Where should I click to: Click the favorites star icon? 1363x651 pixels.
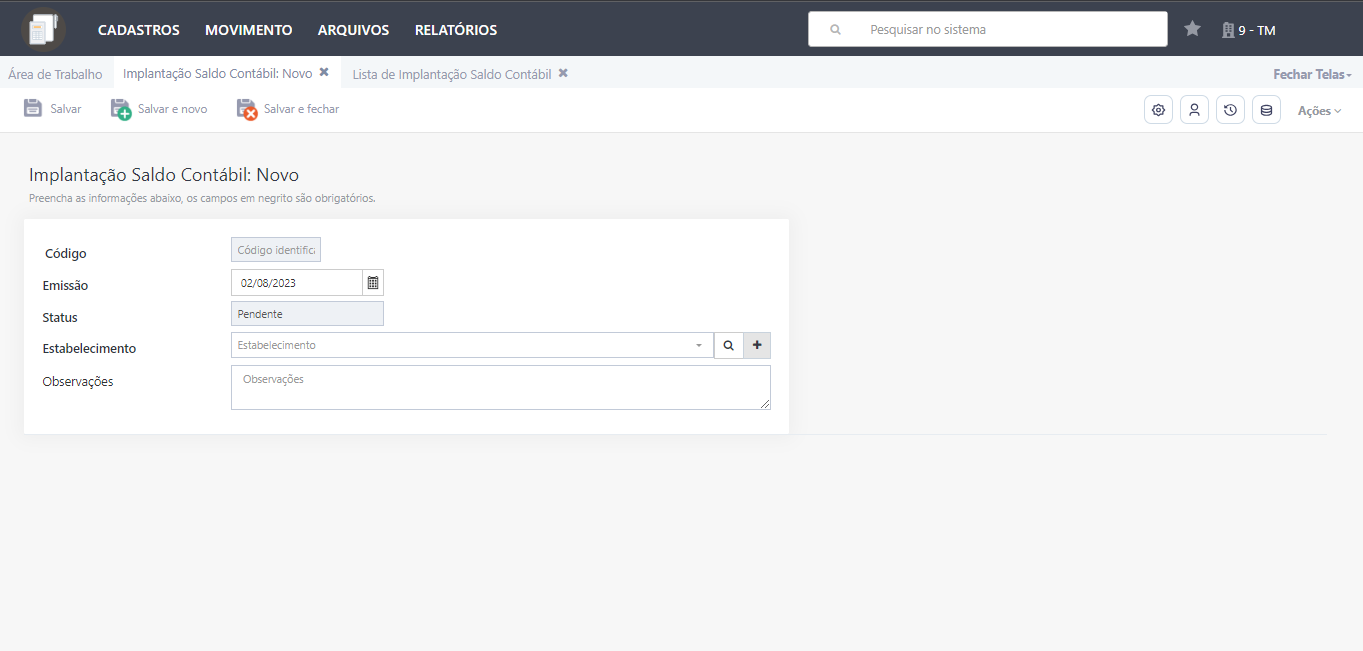(1192, 29)
